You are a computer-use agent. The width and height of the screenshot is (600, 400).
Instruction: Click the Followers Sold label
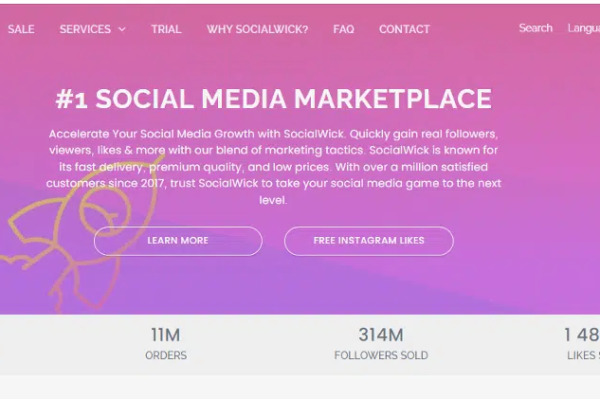click(x=380, y=355)
